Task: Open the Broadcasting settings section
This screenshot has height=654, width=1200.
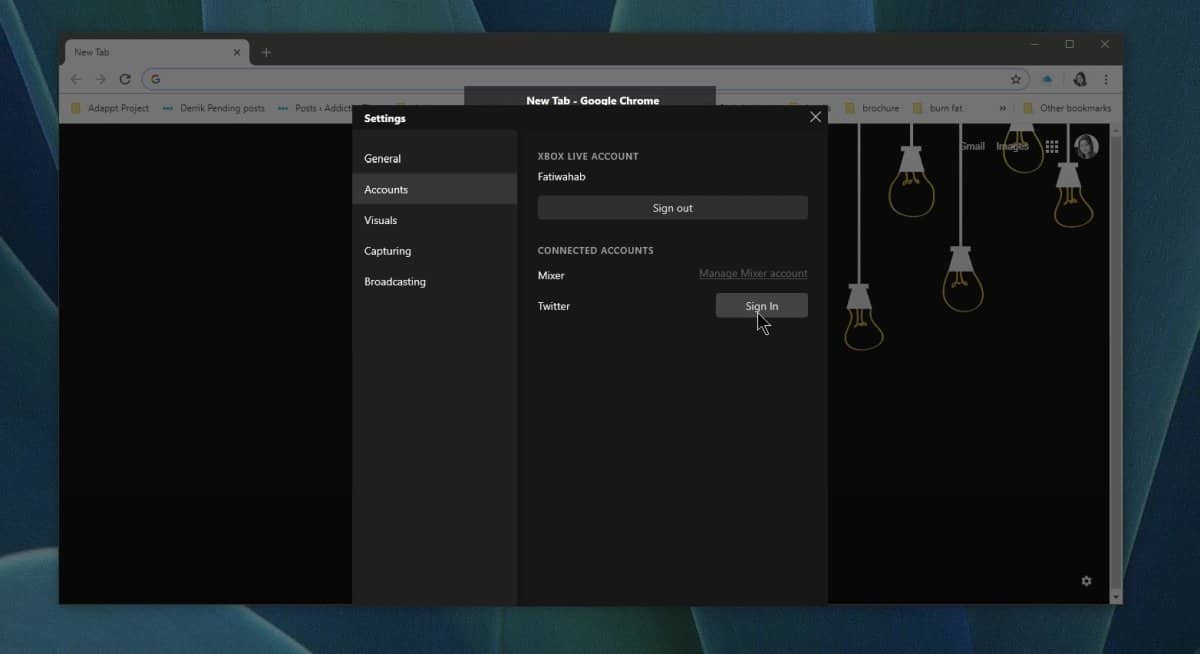Action: (x=434, y=282)
